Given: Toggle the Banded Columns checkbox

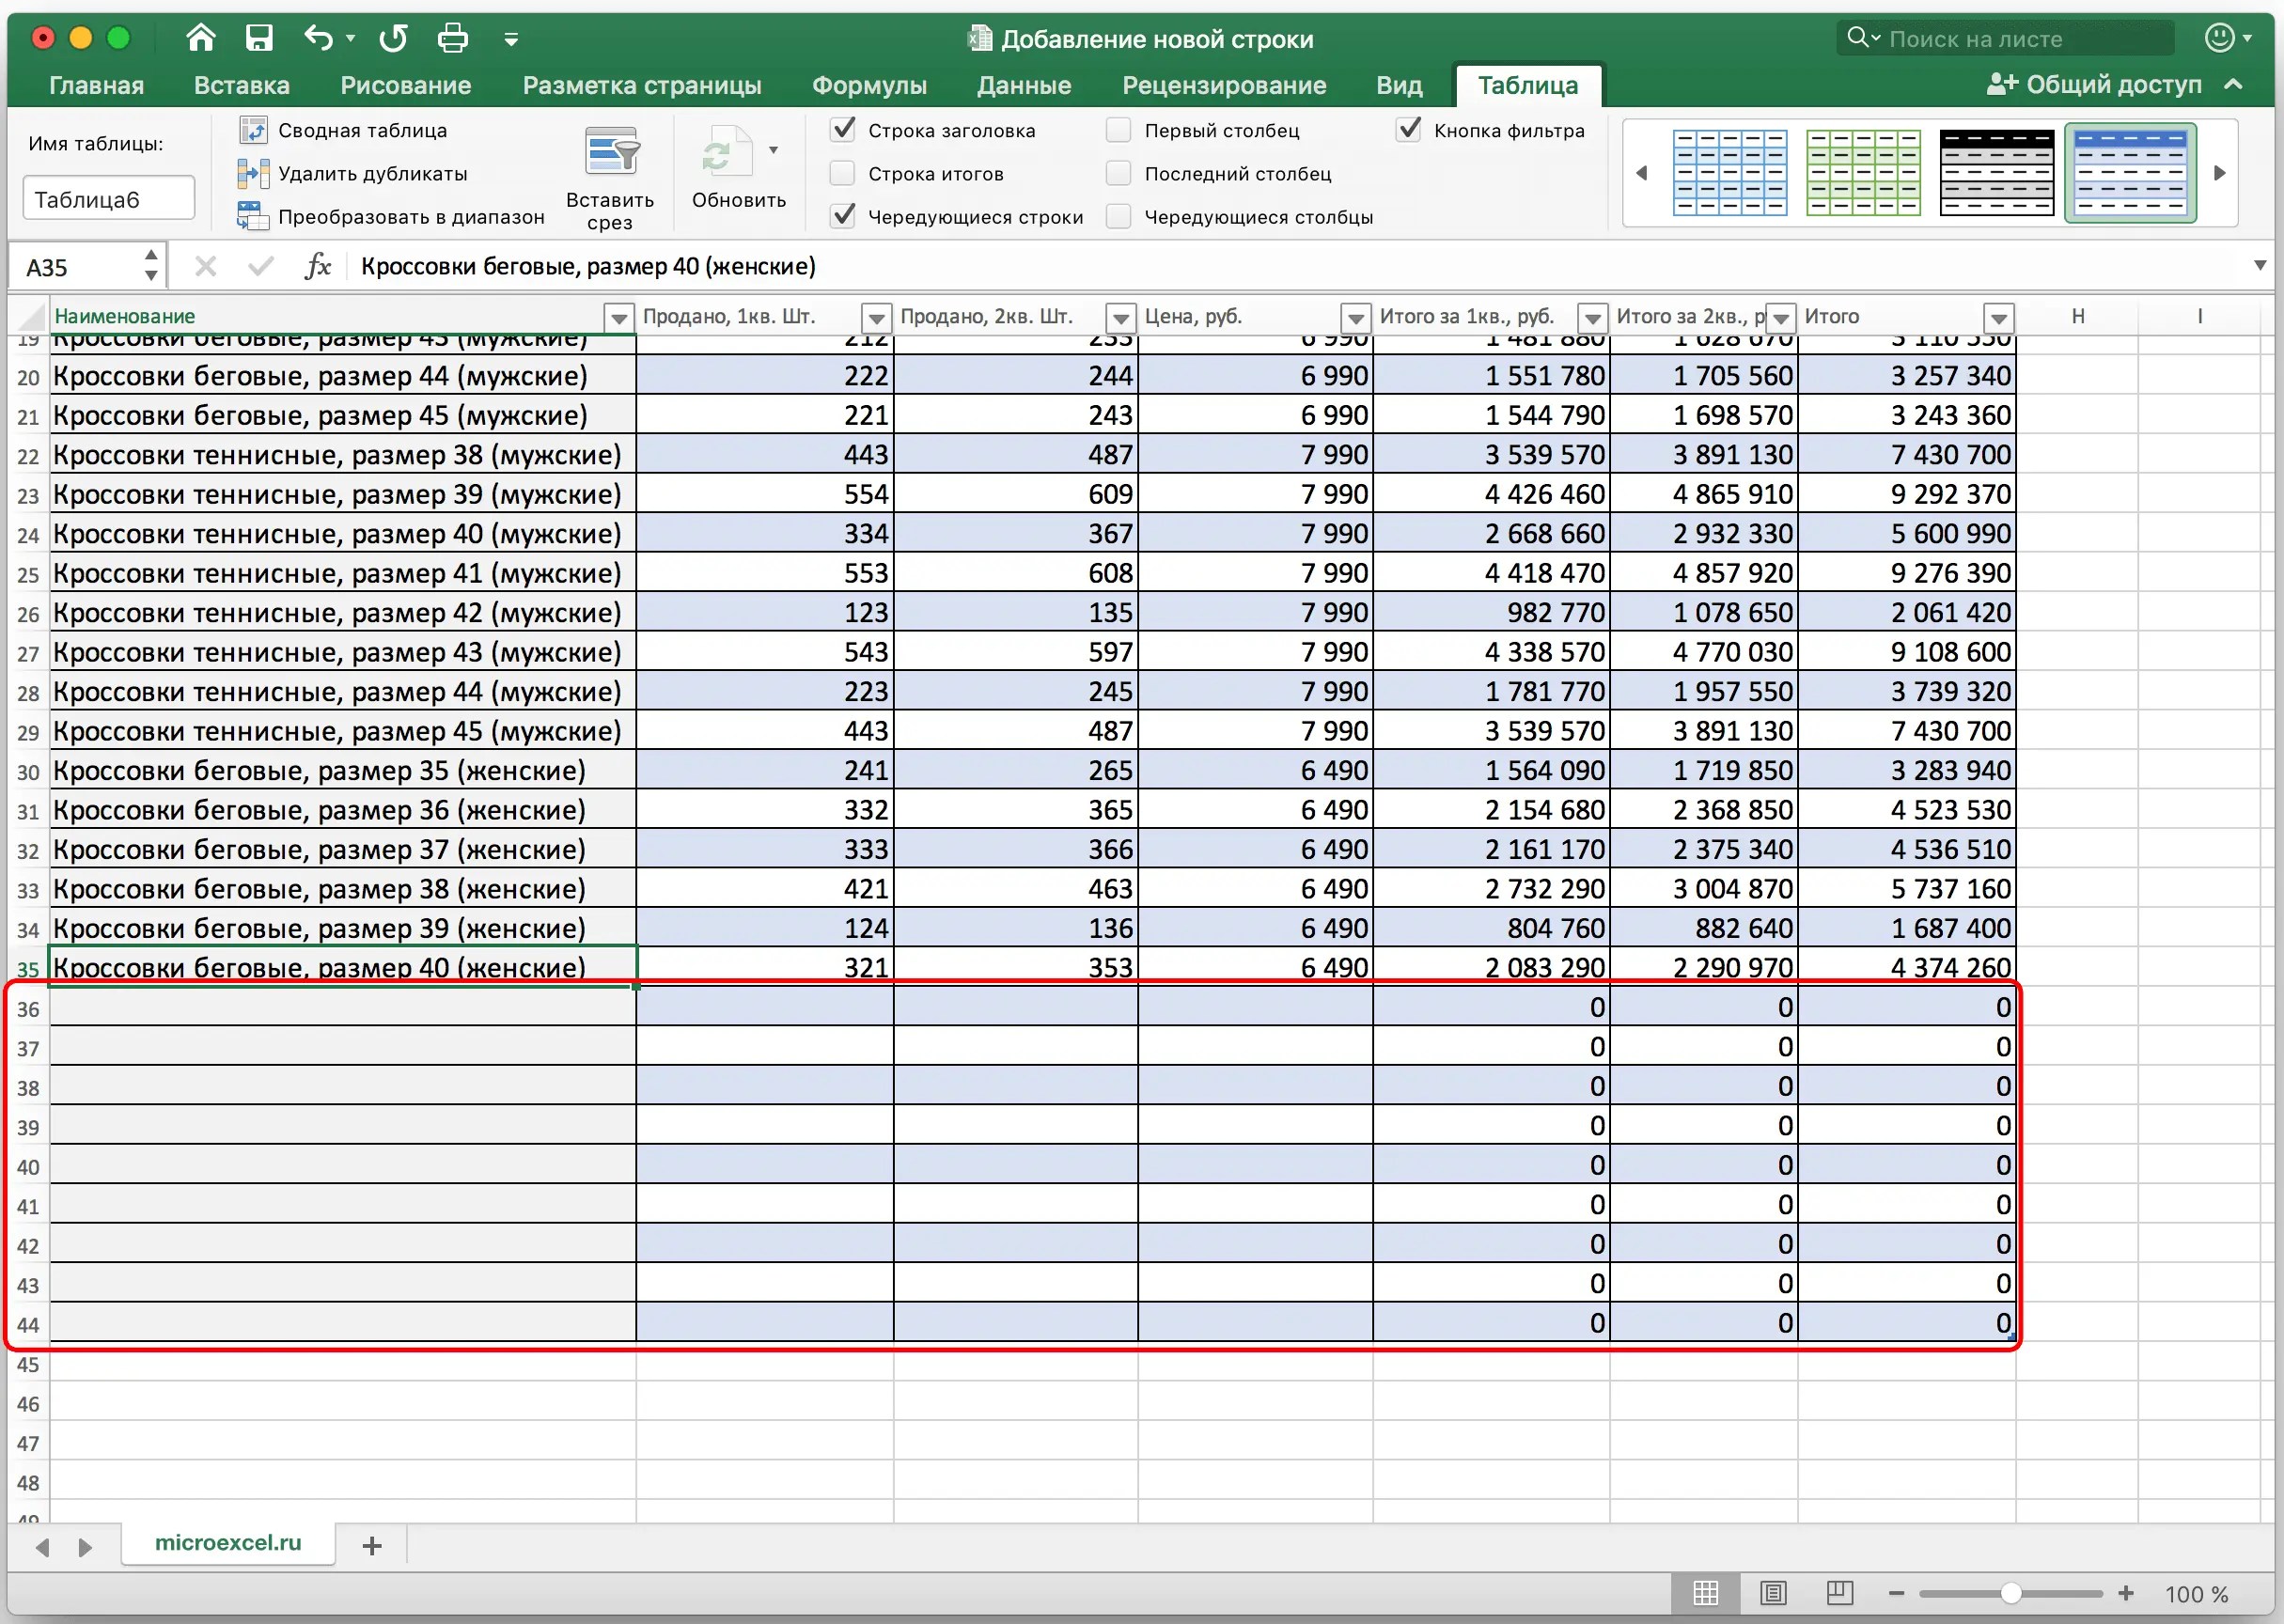Looking at the screenshot, I should pyautogui.click(x=1119, y=217).
